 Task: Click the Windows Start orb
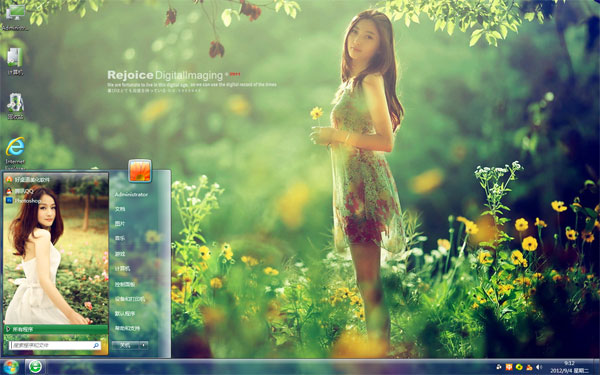coord(11,367)
